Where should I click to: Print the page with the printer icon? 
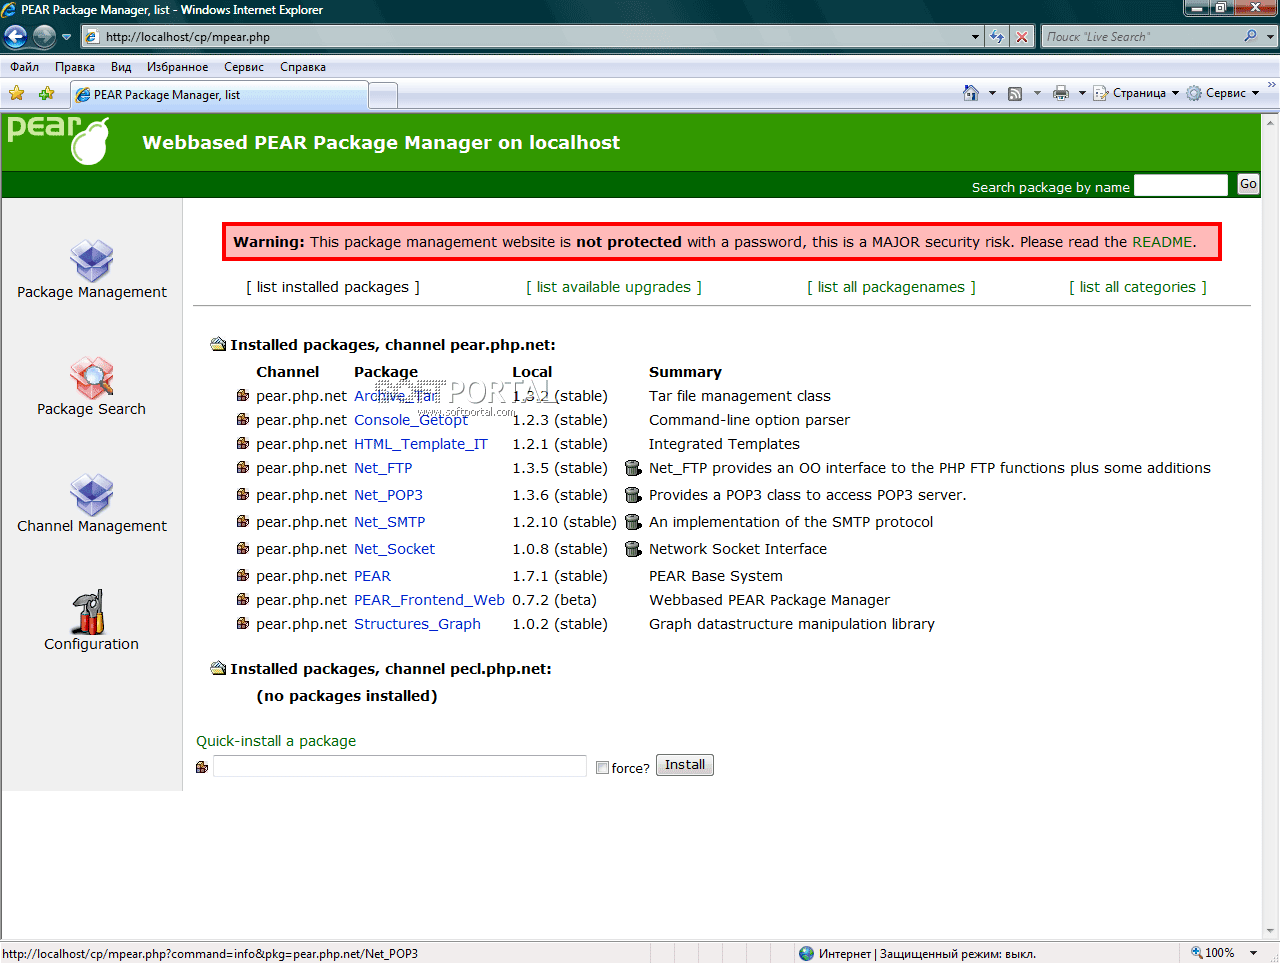tap(1061, 93)
